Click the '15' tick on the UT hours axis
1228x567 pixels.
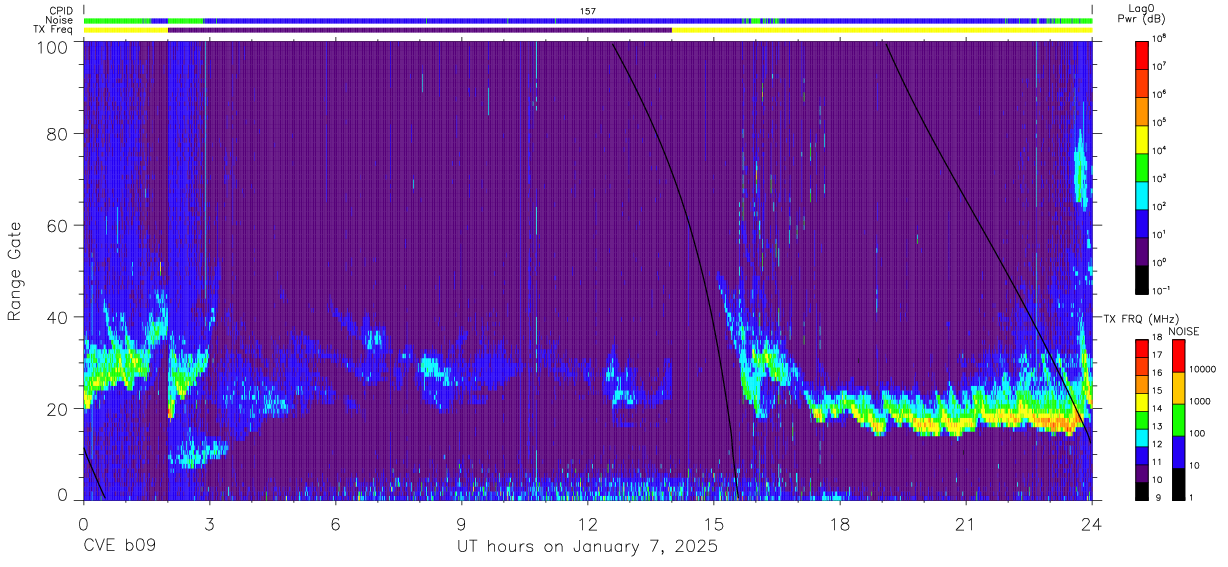pyautogui.click(x=714, y=524)
